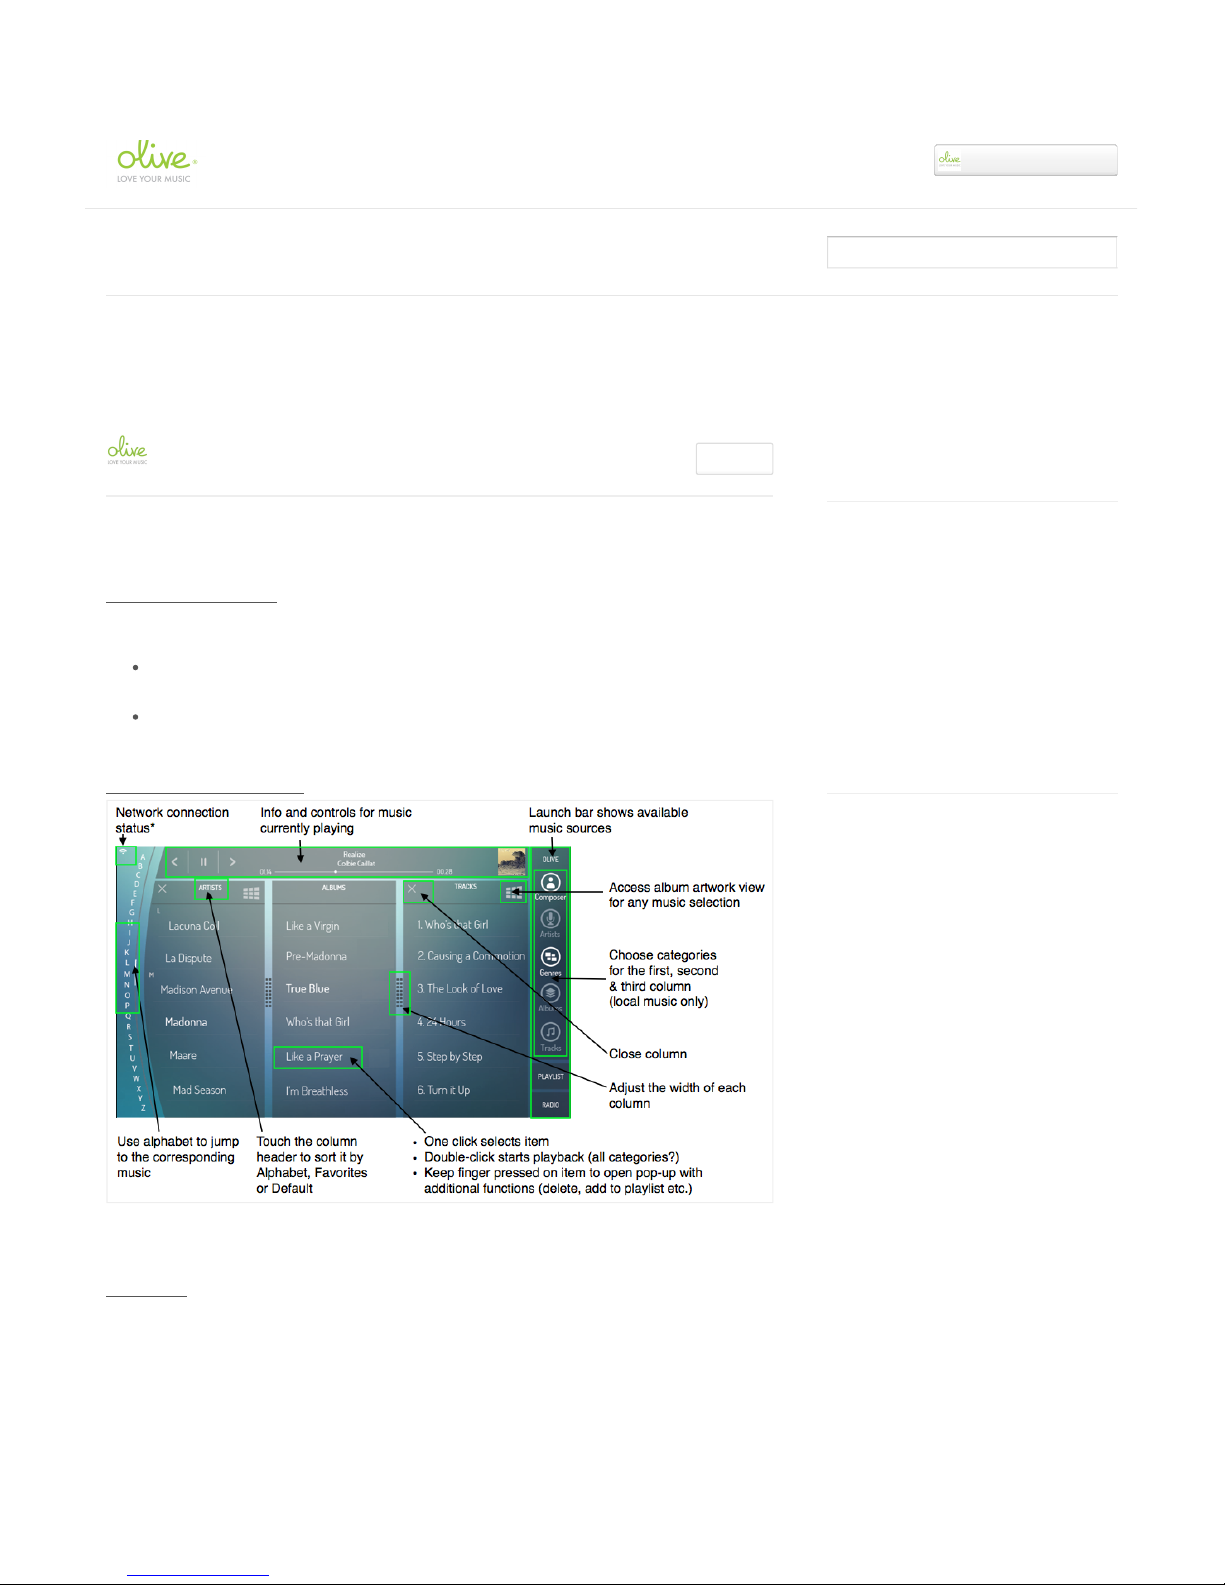This screenshot has height=1585, width=1225.
Task: Select the album Like a Virgin
Action: click(312, 926)
